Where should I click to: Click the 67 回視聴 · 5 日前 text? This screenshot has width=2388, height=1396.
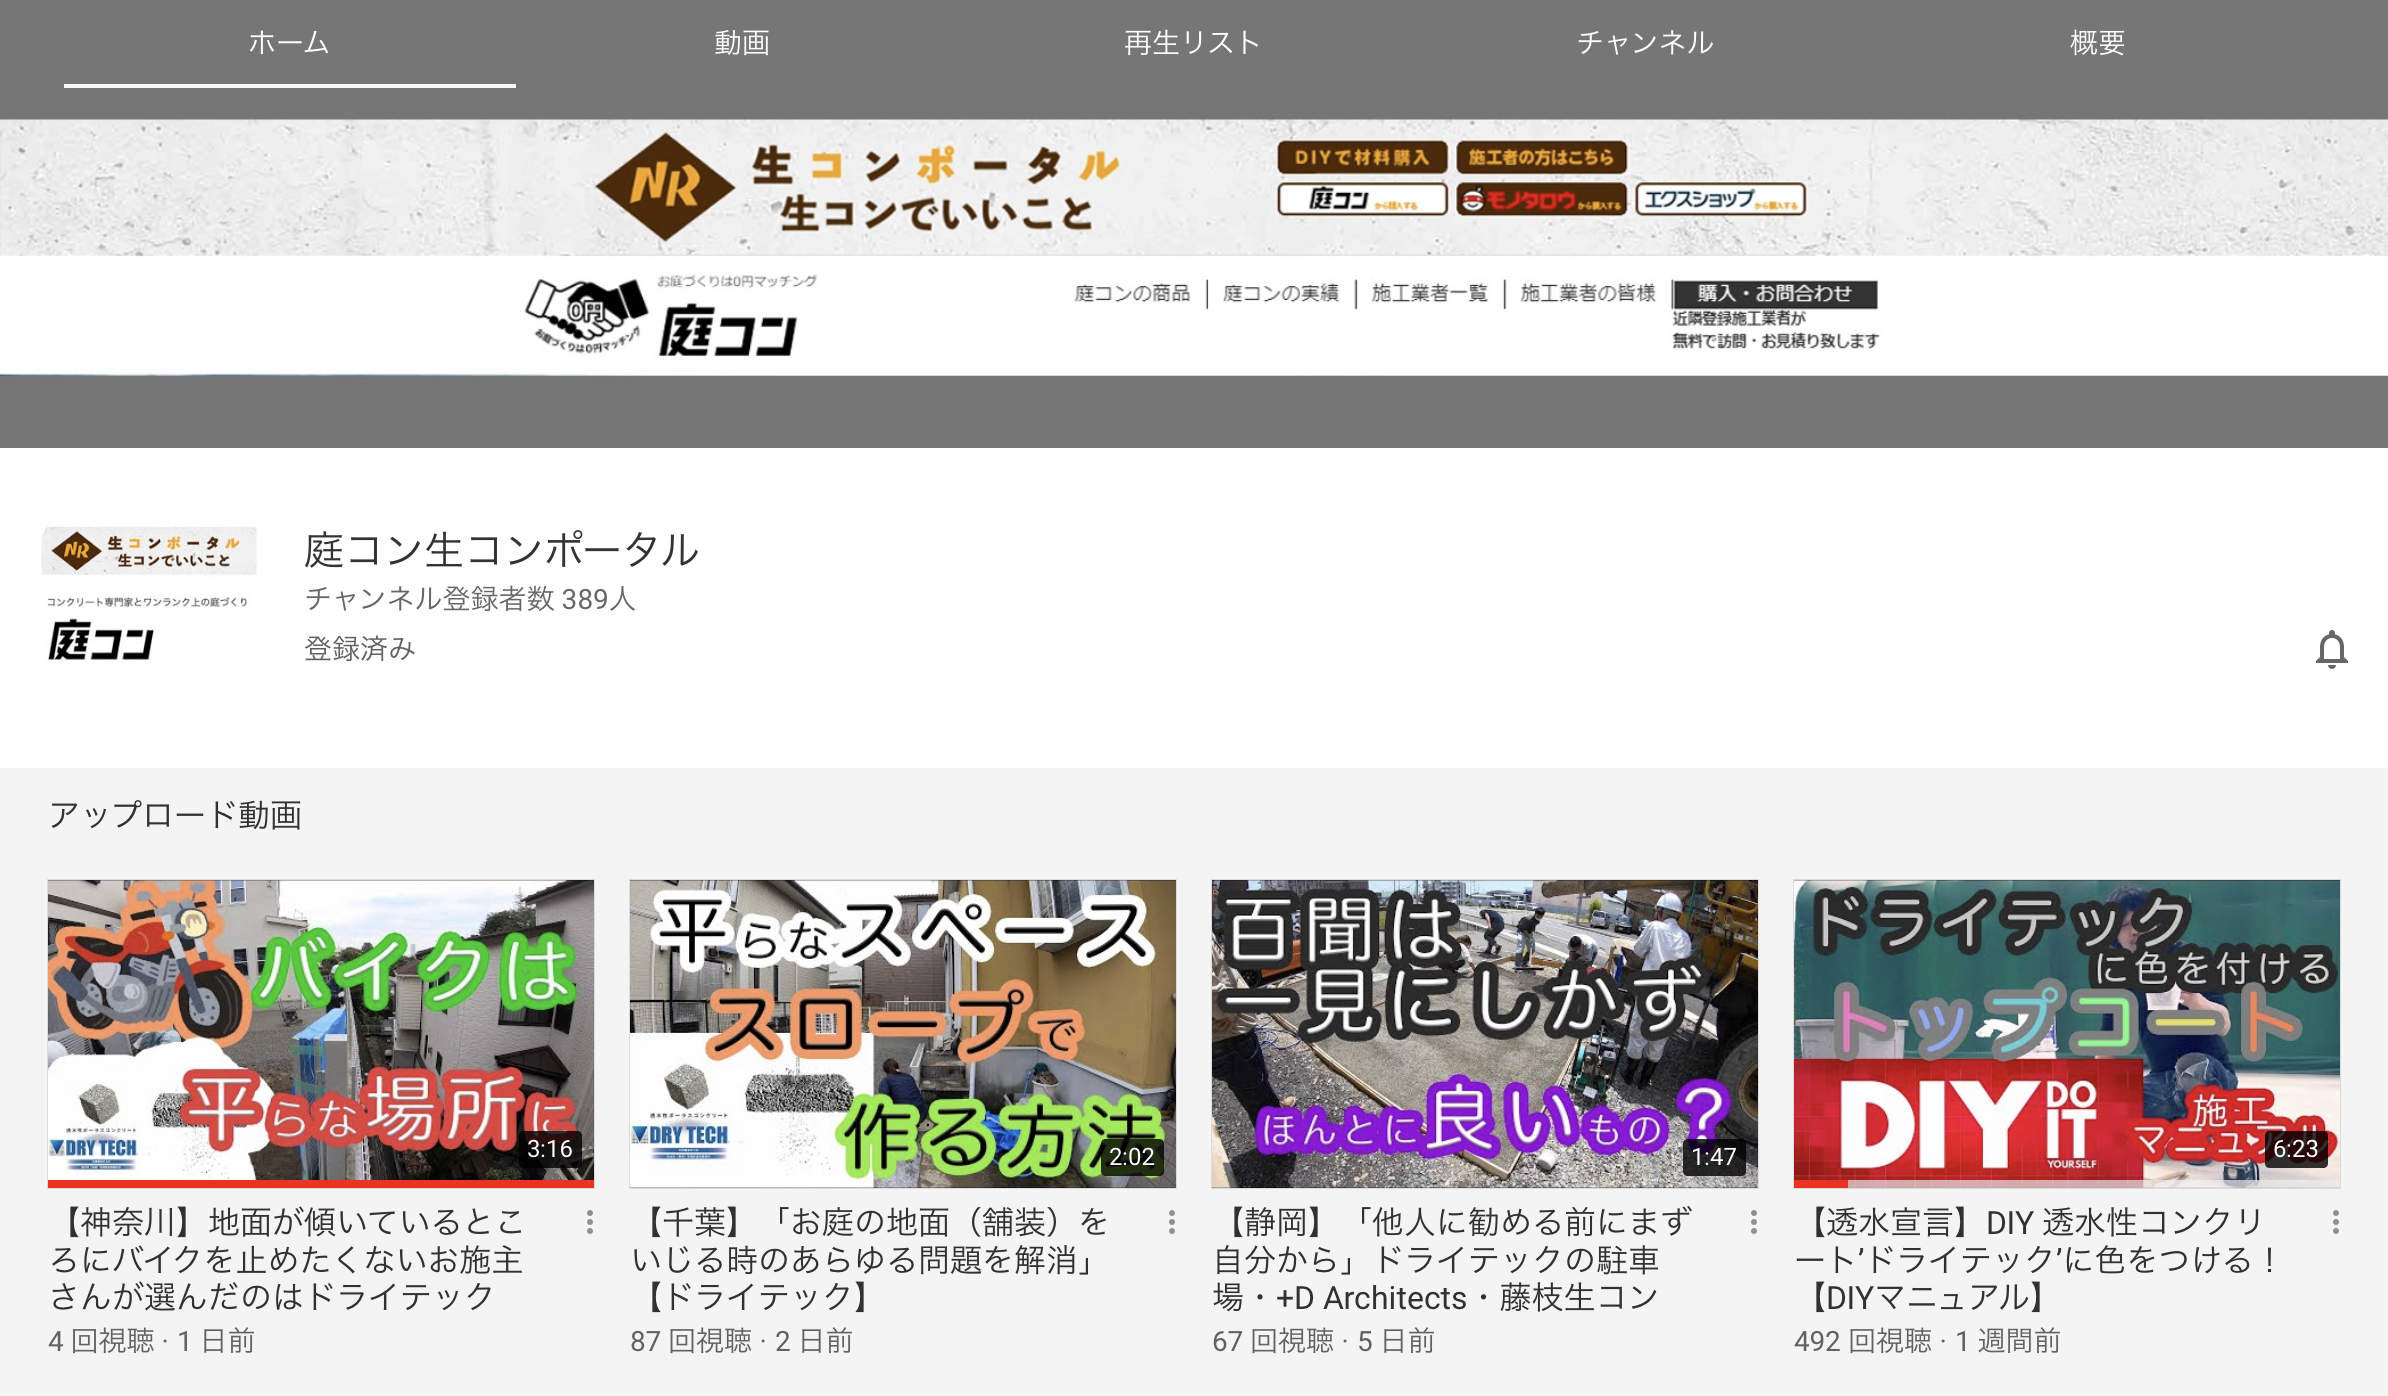point(1323,1341)
